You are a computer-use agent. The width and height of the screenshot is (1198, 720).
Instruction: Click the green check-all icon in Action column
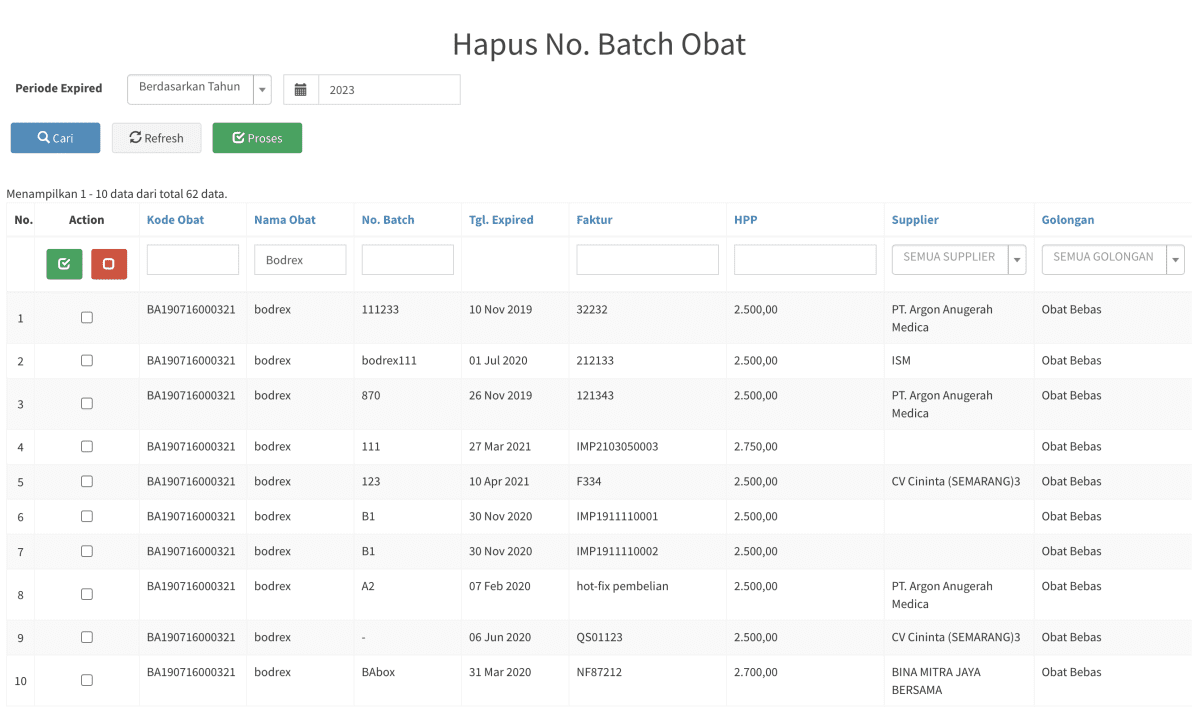64,264
